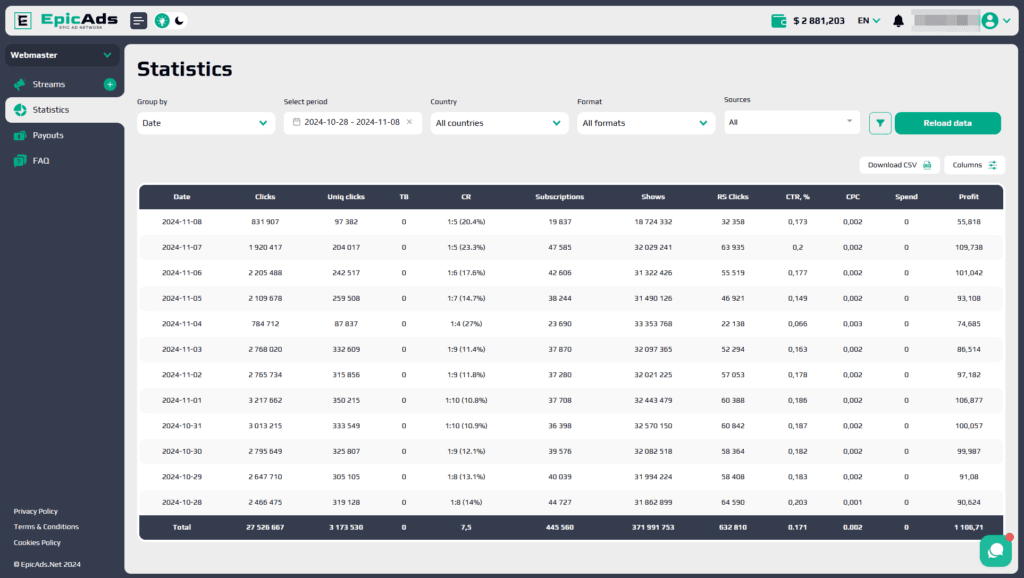Click the CPC column header
The height and width of the screenshot is (578, 1024).
[x=852, y=197]
